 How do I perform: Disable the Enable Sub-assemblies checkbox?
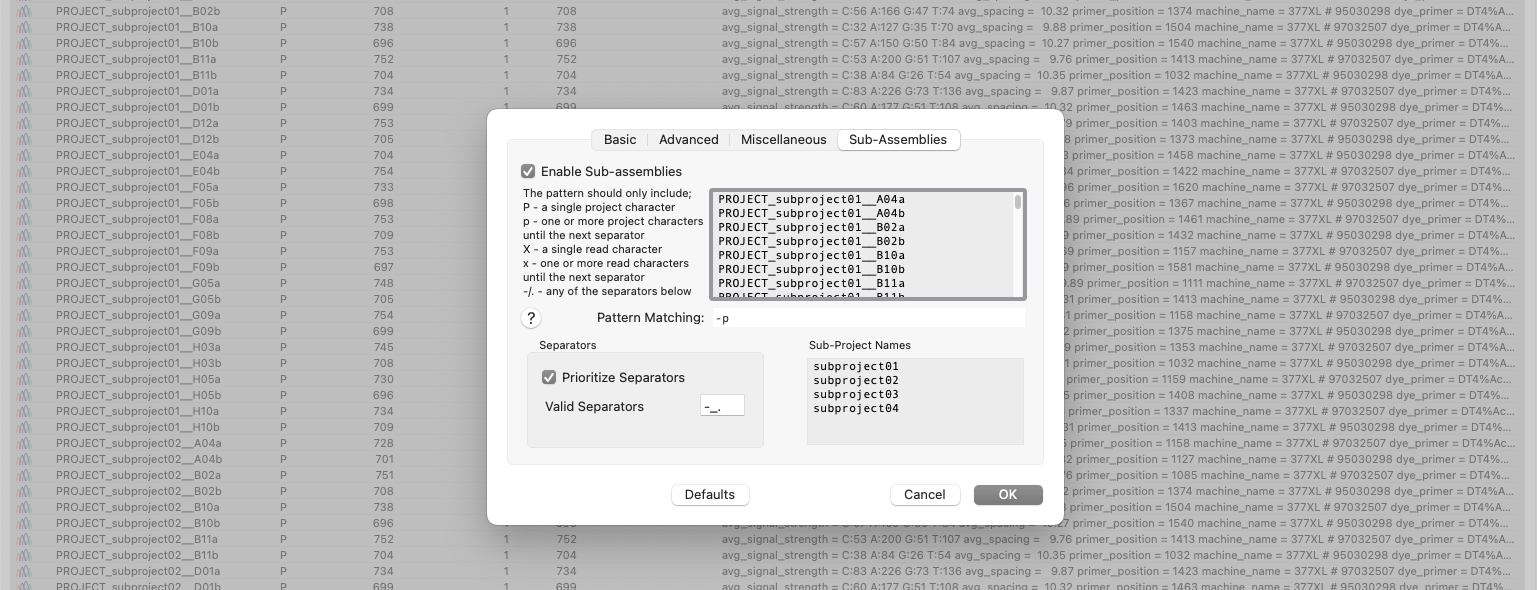tap(529, 171)
